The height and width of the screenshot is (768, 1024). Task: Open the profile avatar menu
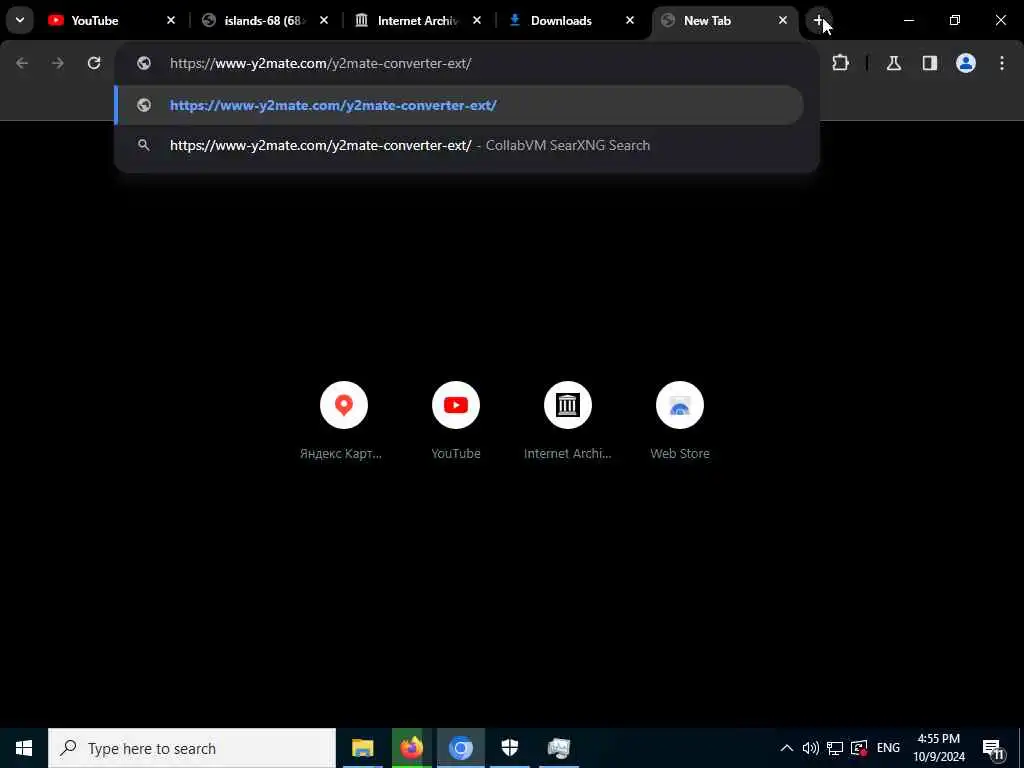966,63
